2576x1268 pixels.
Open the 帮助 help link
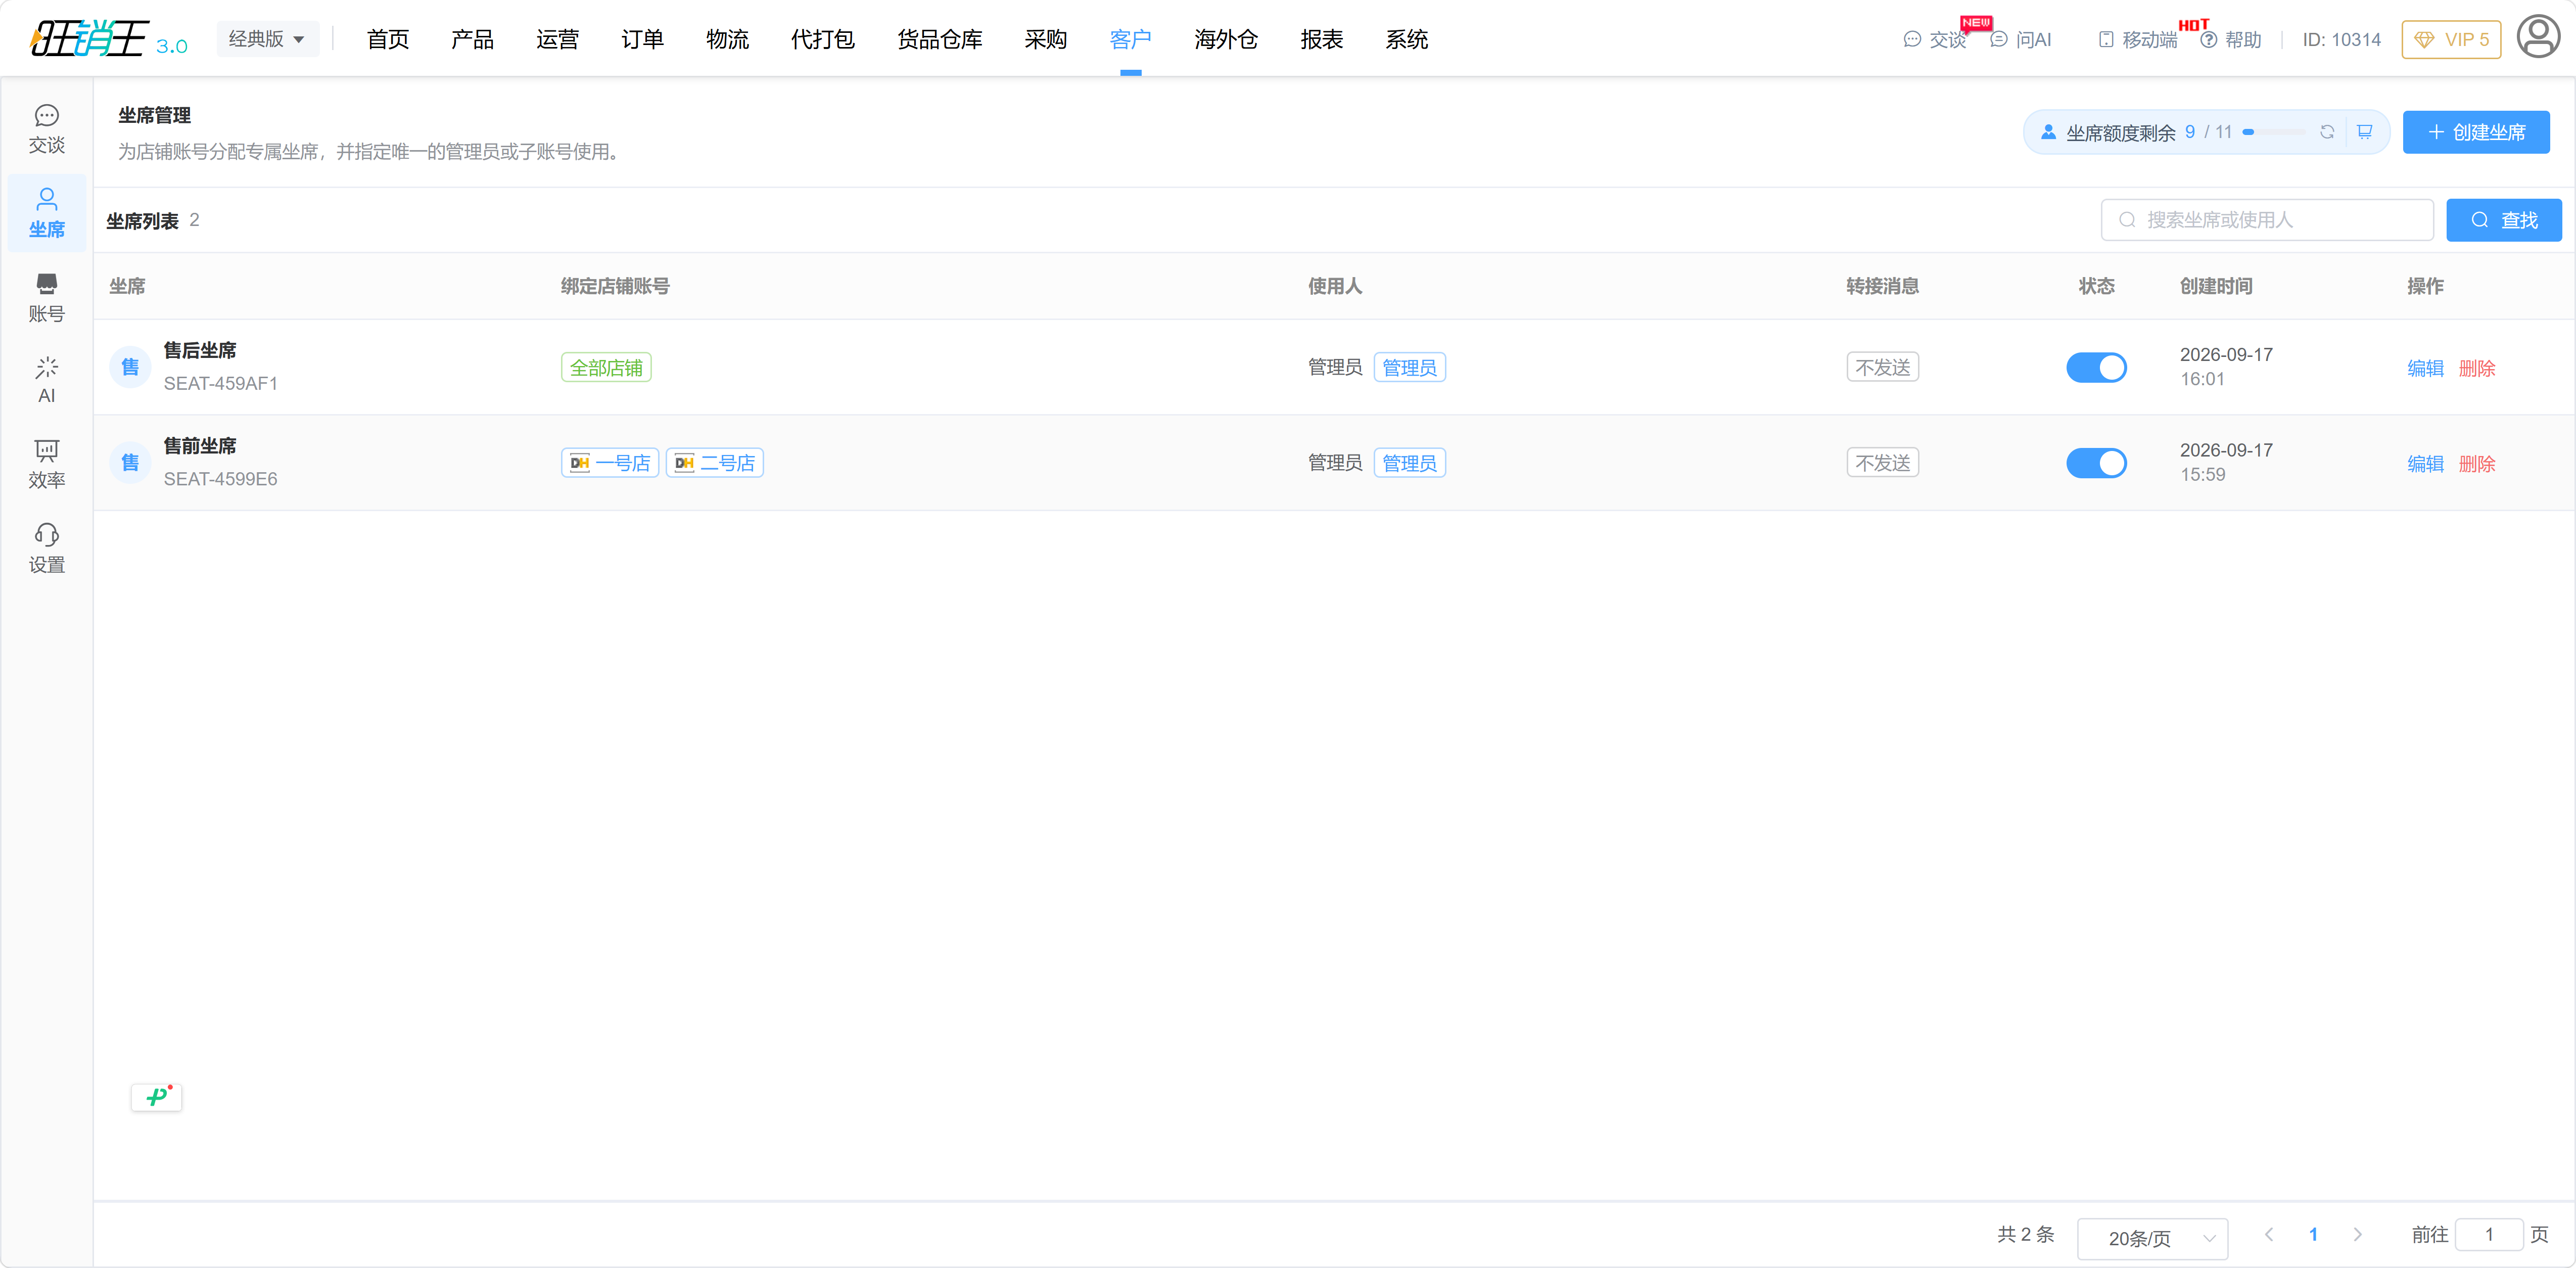point(2230,39)
